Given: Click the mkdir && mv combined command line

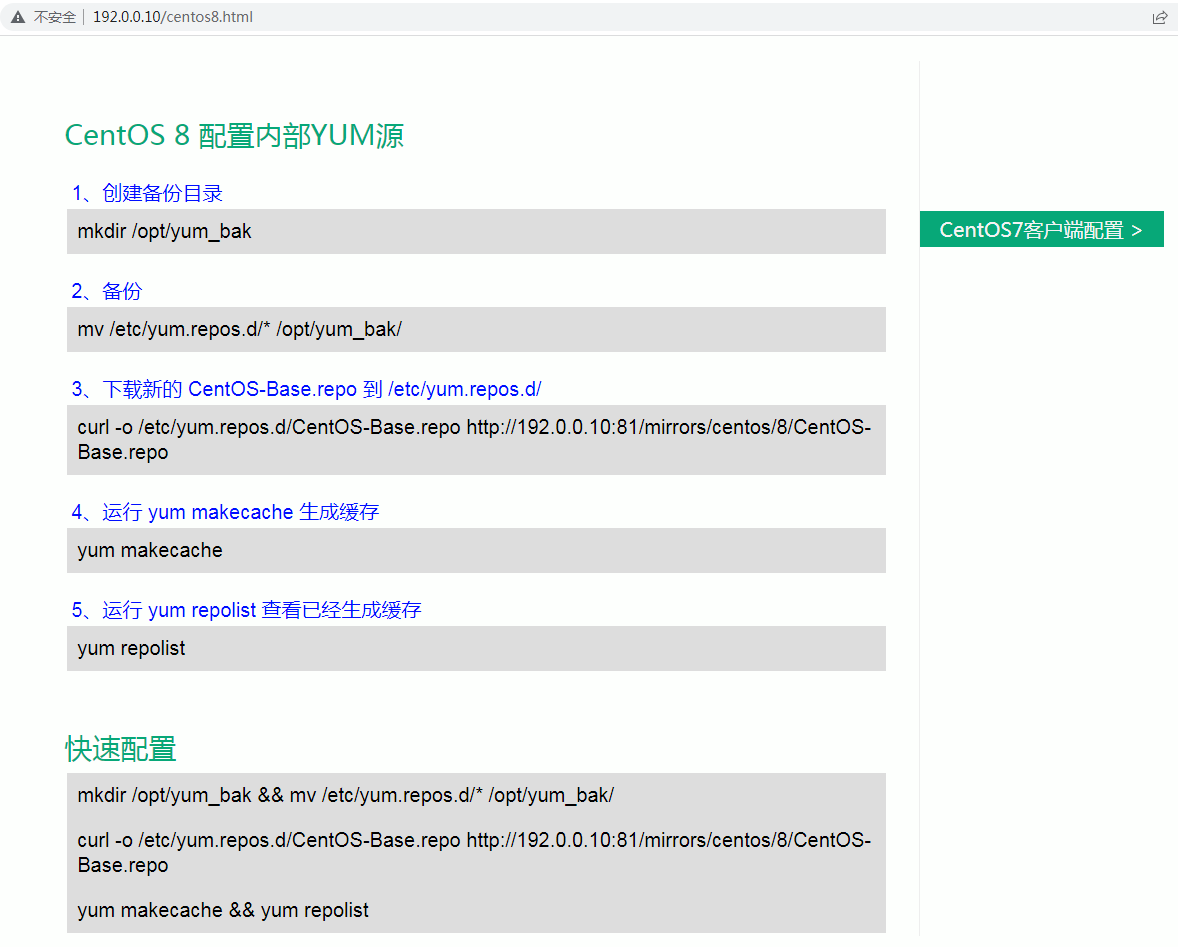Looking at the screenshot, I should pos(346,795).
